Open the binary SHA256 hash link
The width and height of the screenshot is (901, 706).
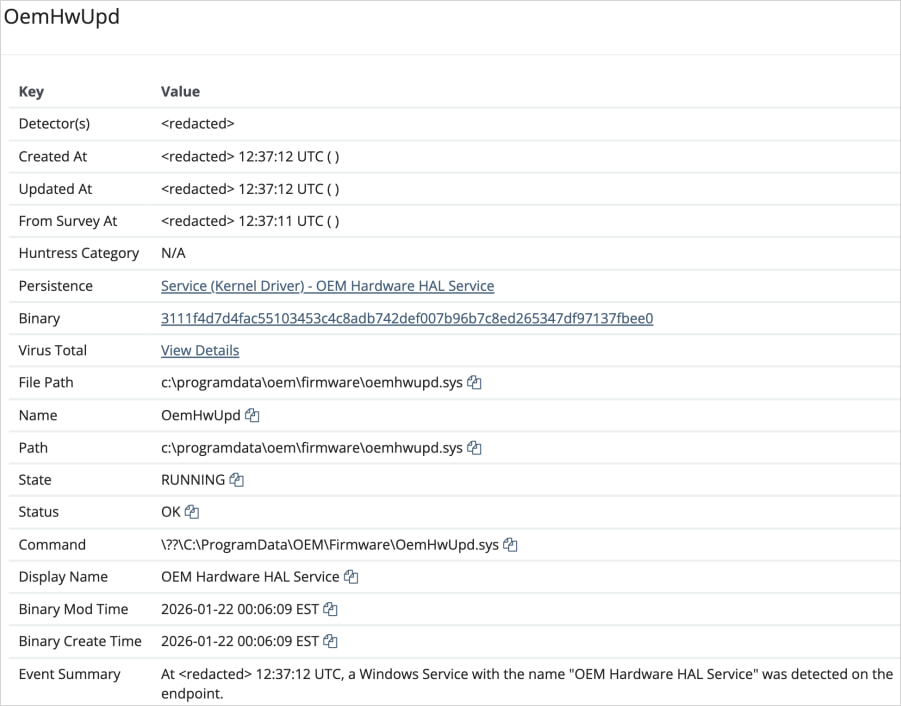(x=407, y=318)
